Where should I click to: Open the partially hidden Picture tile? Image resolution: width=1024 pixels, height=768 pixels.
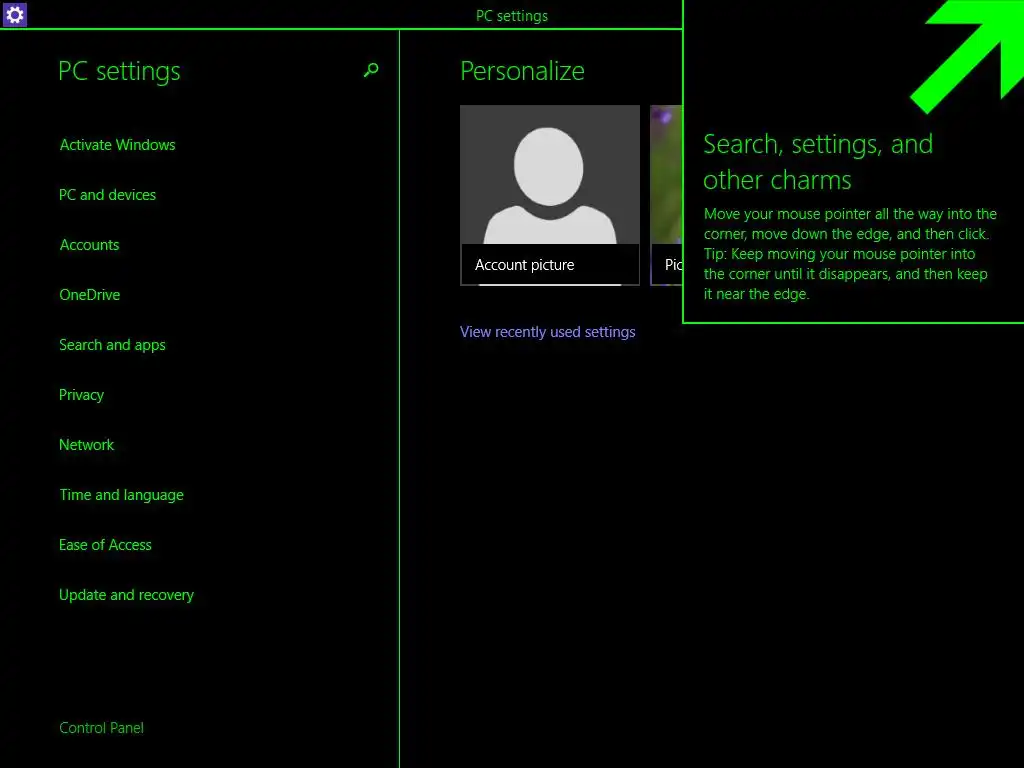tap(666, 195)
